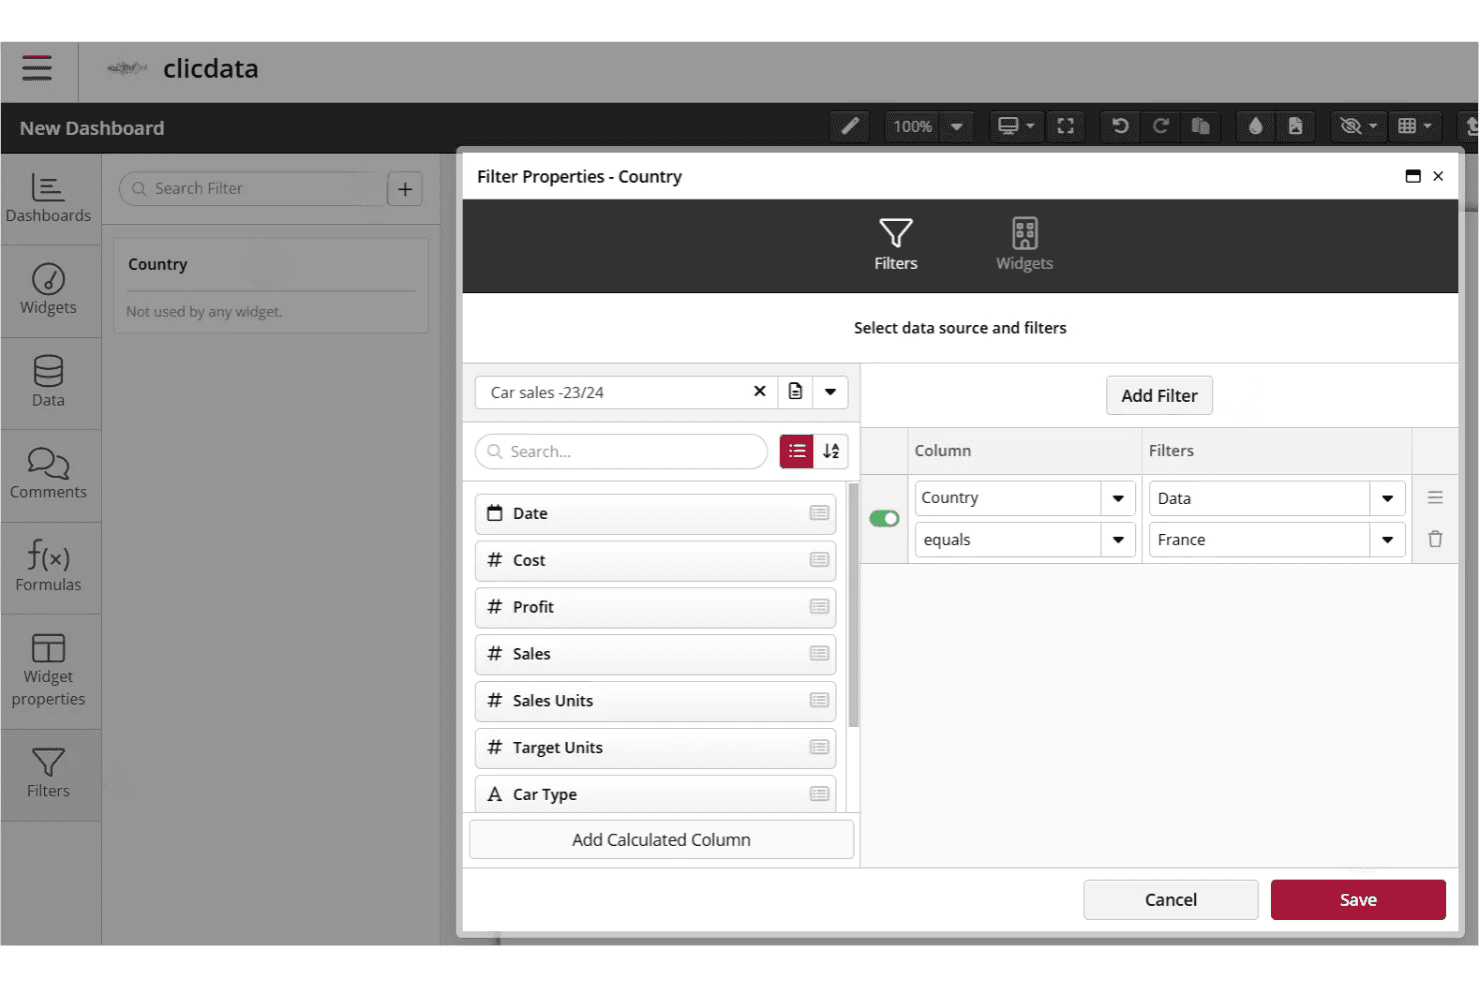Toggle the hidden-eye visibility toolbar option
The width and height of the screenshot is (1480, 987).
(1359, 126)
